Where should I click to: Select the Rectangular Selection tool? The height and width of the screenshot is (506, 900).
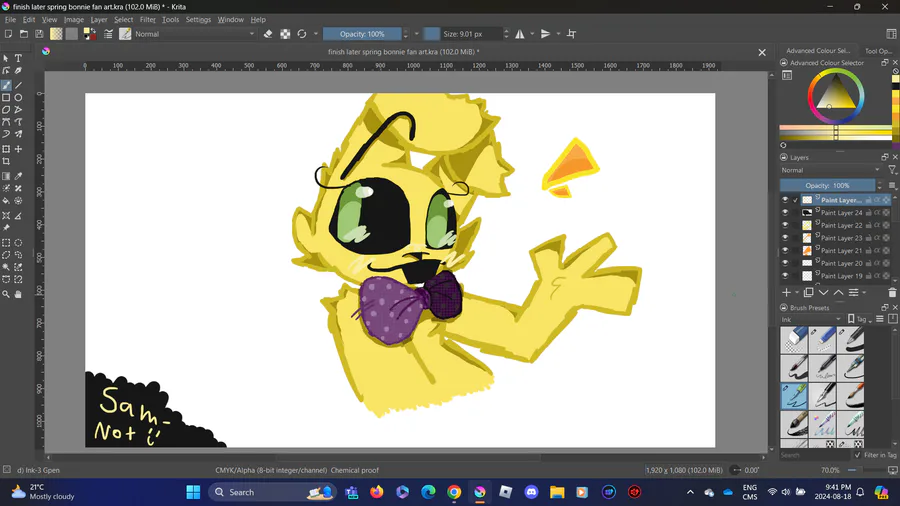[6, 243]
